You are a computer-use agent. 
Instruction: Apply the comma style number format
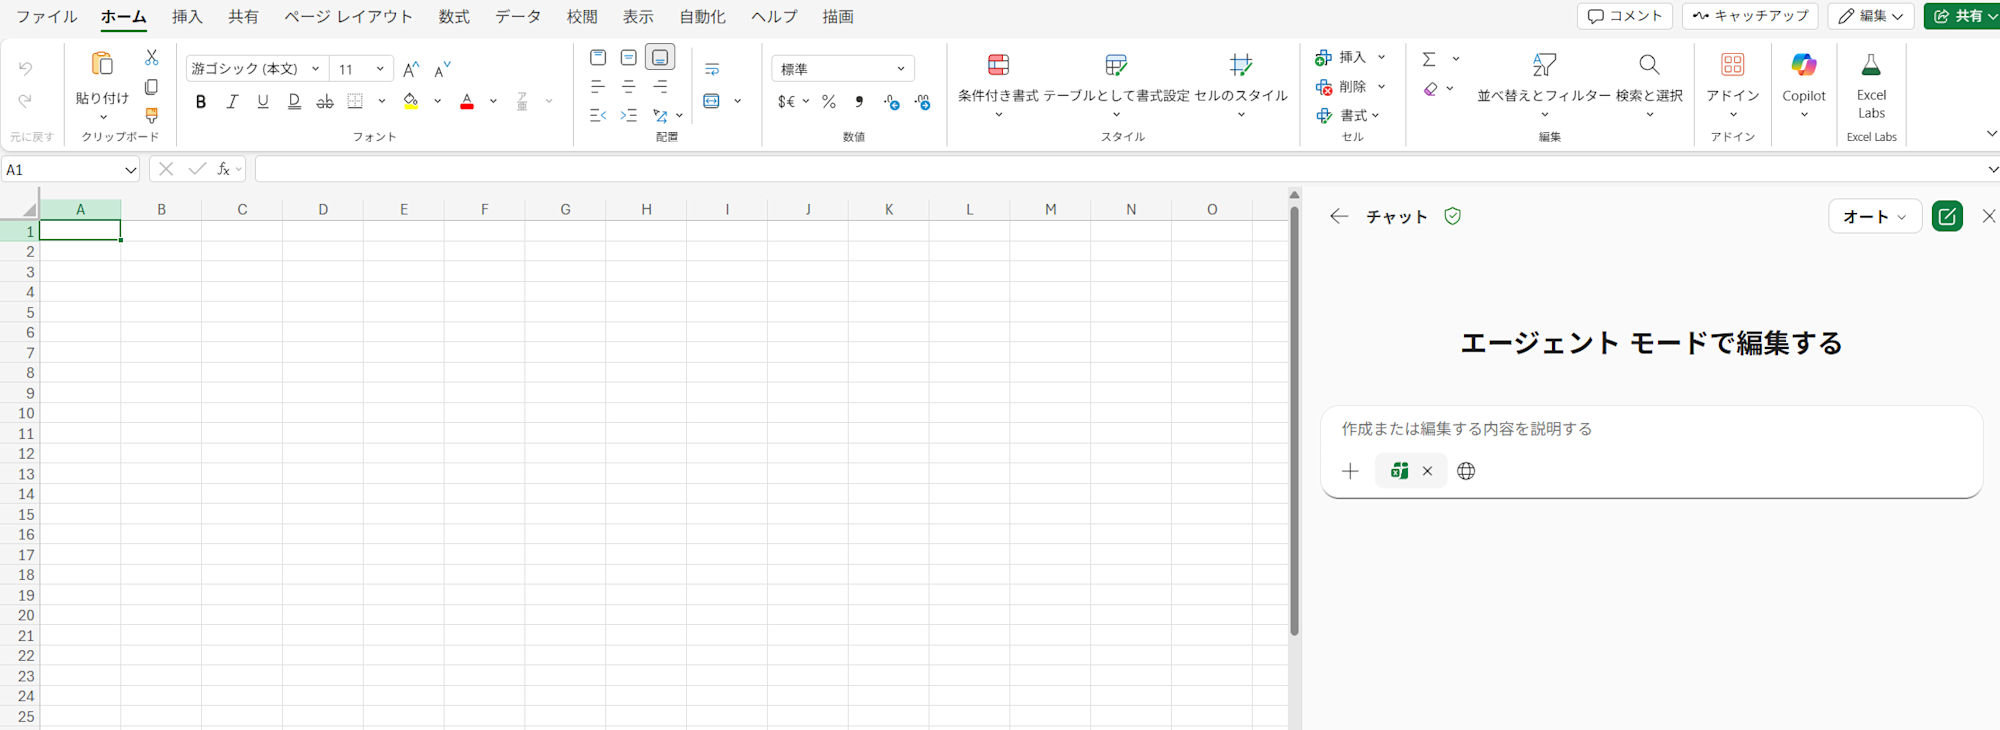pyautogui.click(x=859, y=101)
